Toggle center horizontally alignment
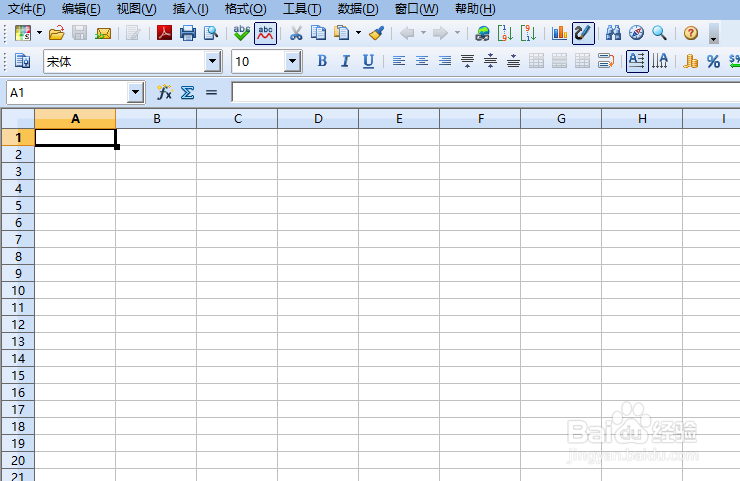 [422, 61]
